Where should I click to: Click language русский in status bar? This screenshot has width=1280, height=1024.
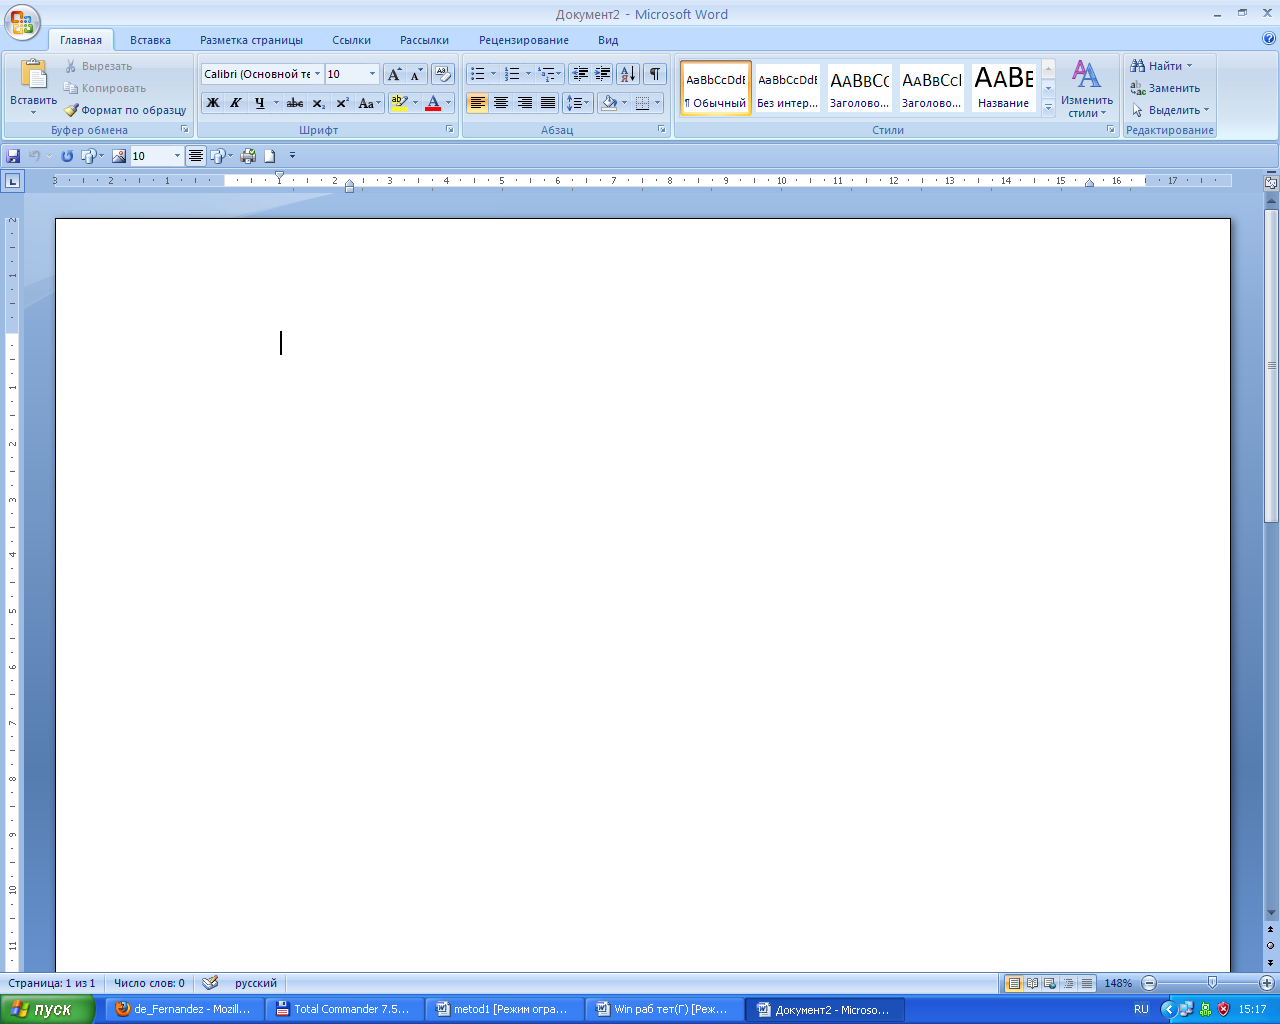coord(256,983)
